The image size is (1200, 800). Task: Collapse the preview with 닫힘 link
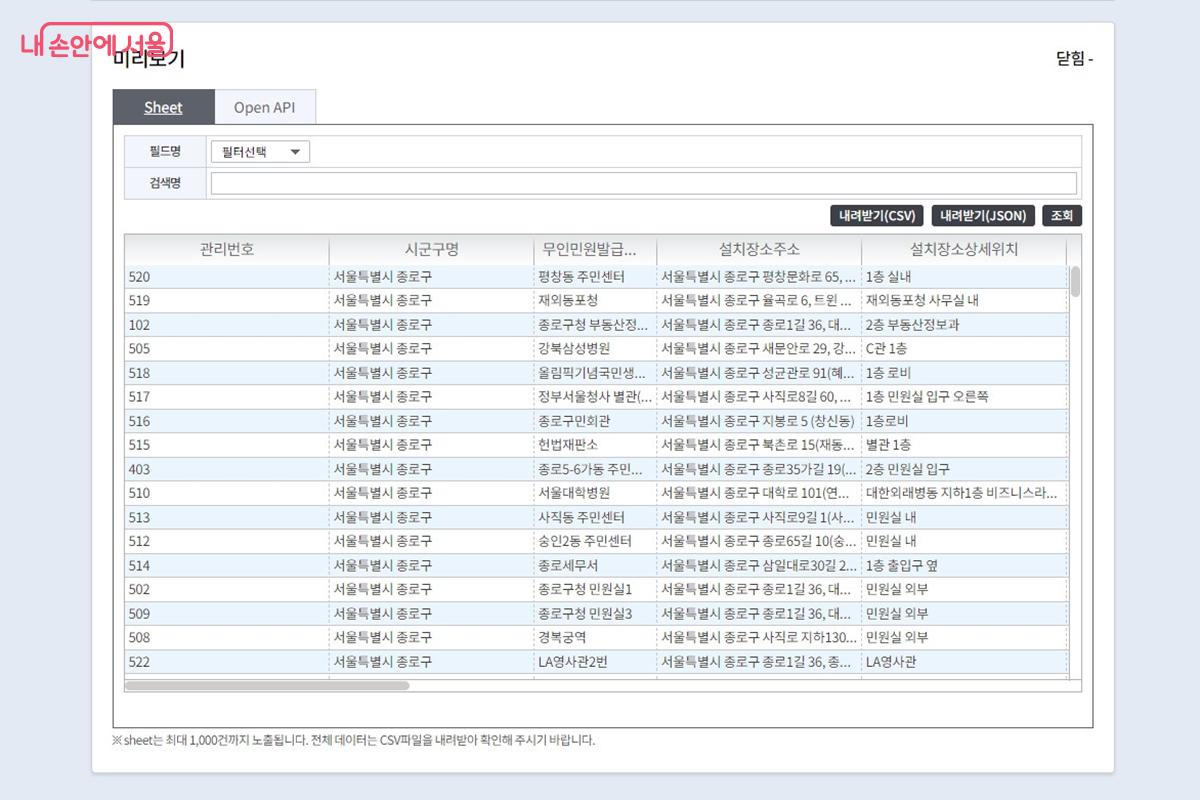[x=1074, y=59]
